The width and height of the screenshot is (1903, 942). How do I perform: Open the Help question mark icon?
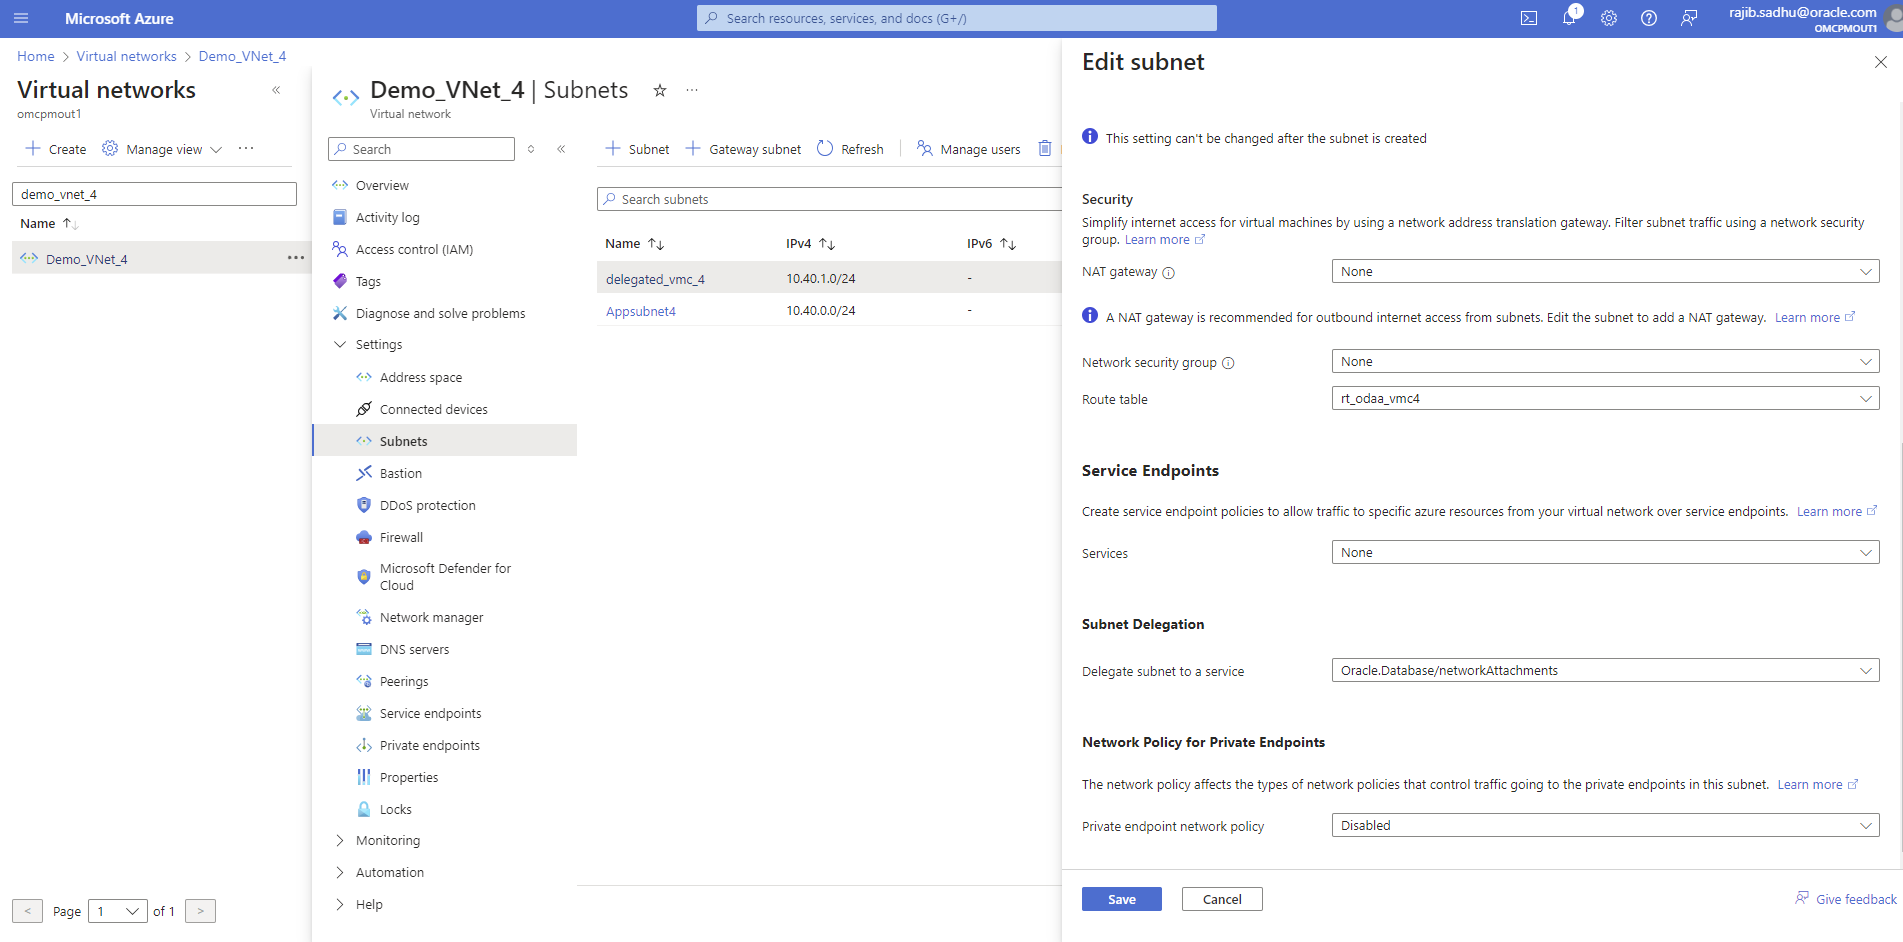pos(1649,17)
